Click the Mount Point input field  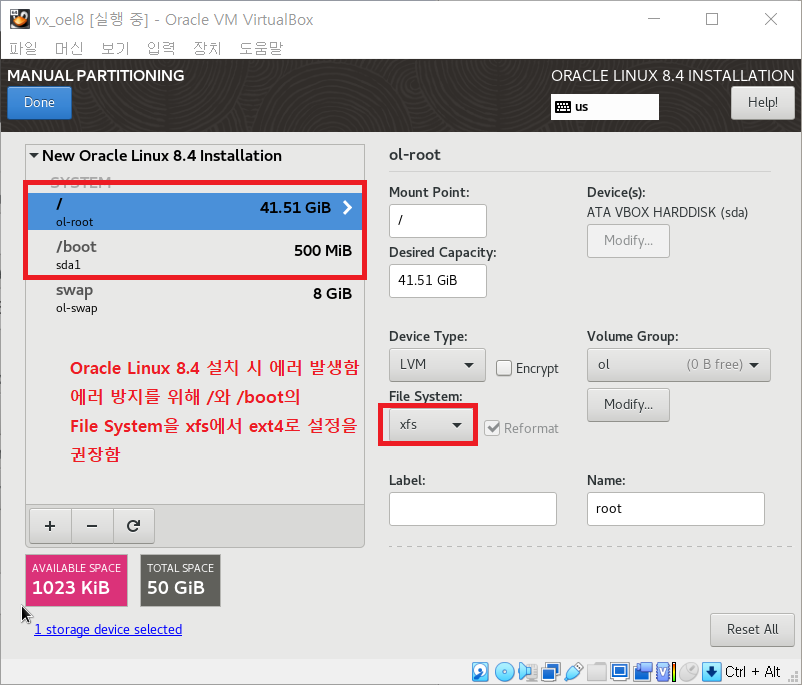(x=438, y=221)
